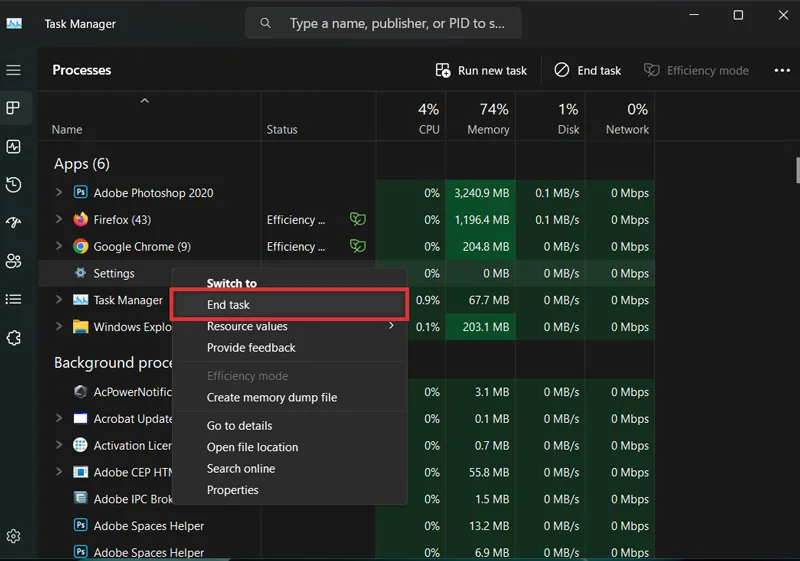Viewport: 800px width, 561px height.
Task: Select Open file location menu entry
Action: point(289,447)
